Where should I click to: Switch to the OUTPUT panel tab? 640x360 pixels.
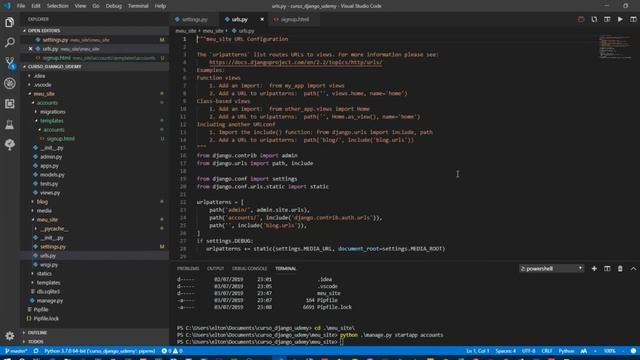pos(216,269)
